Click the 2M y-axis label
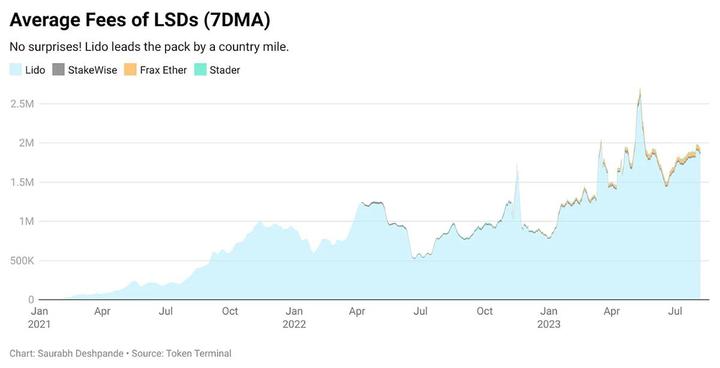The image size is (720, 368). [x=27, y=143]
